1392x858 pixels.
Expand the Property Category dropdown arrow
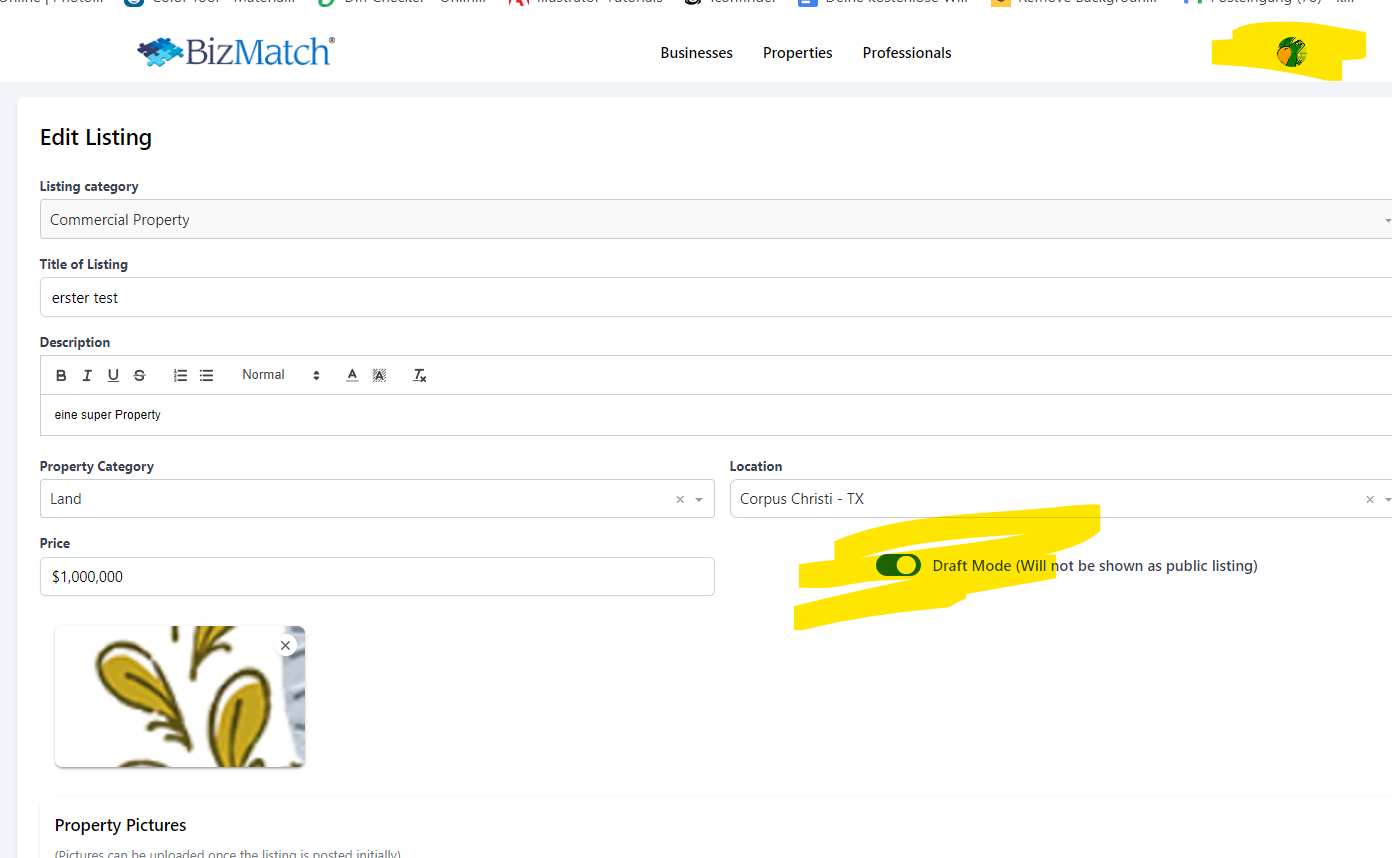point(699,499)
